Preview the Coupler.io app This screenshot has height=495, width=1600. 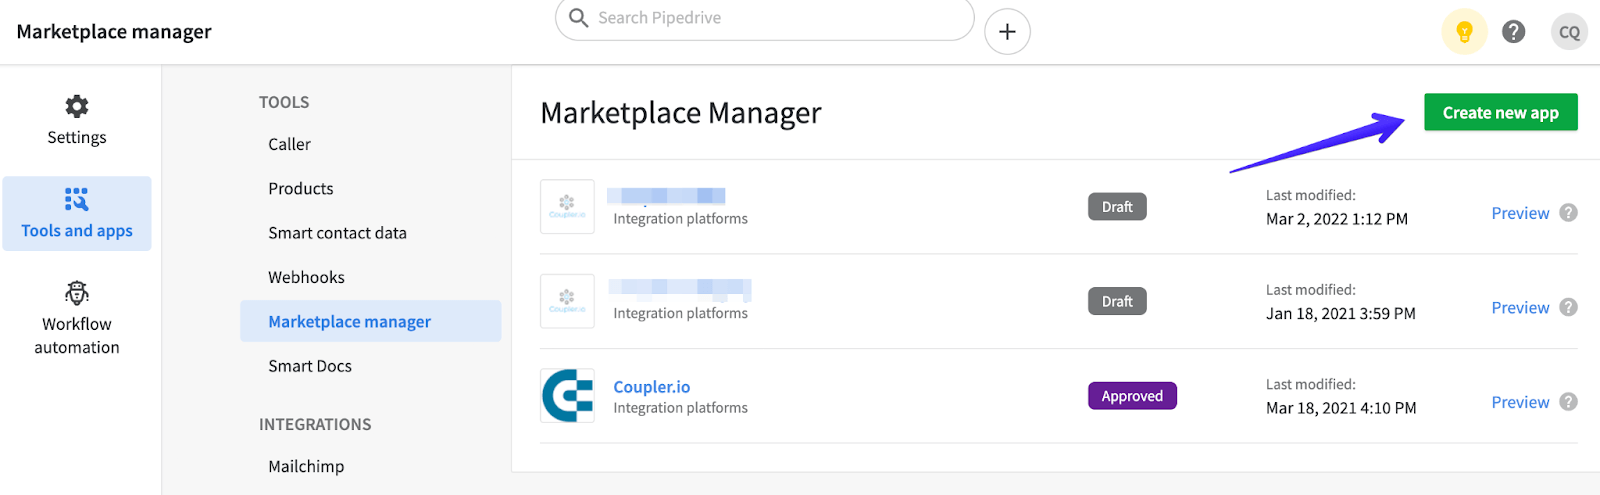click(x=1520, y=402)
